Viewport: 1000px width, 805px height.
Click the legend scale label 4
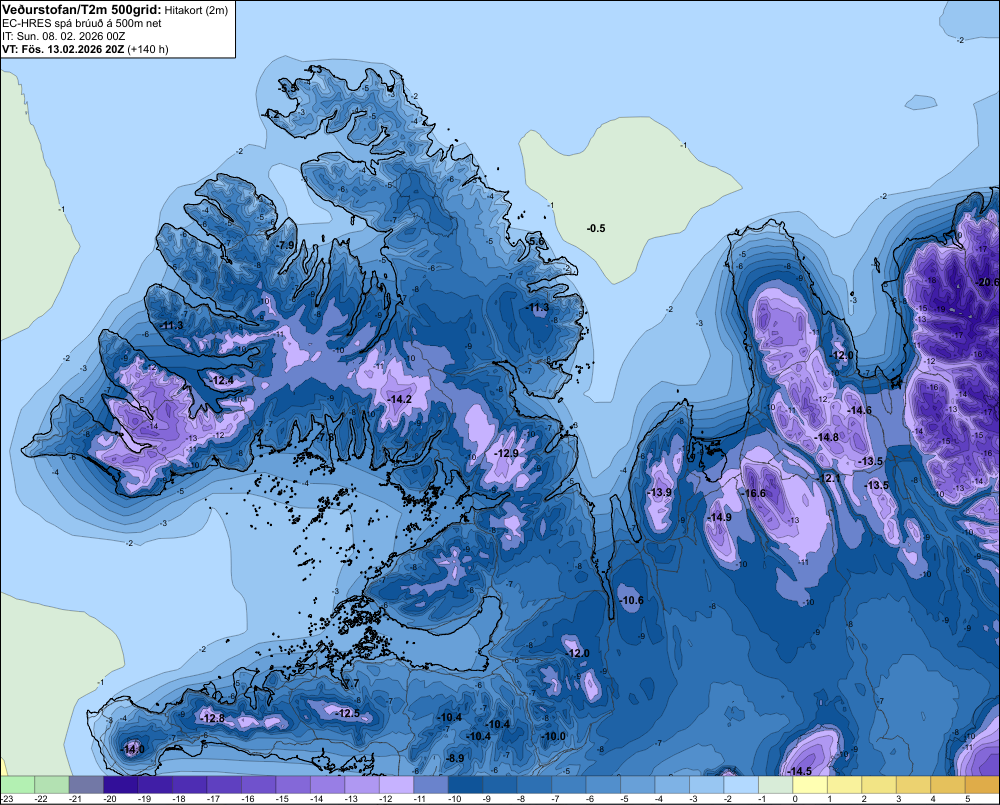pyautogui.click(x=933, y=799)
